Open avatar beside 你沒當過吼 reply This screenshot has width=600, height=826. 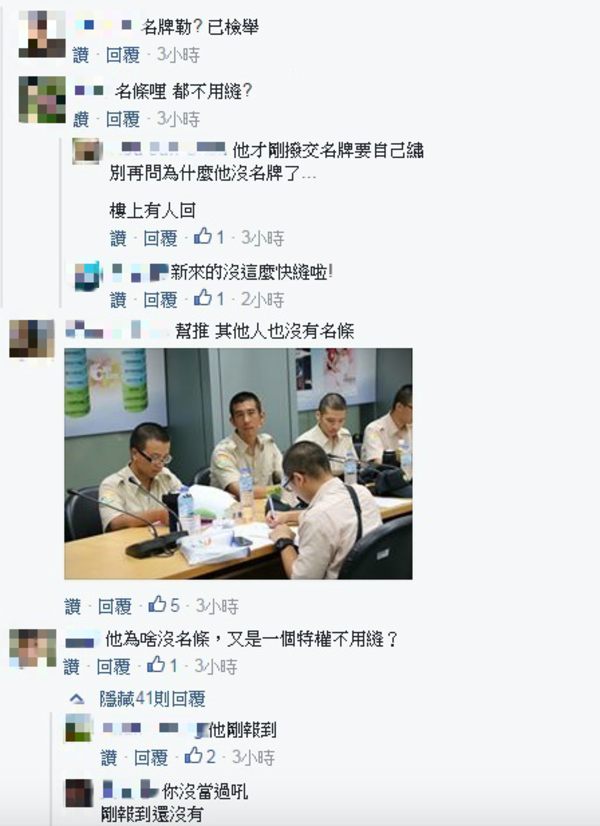(79, 793)
